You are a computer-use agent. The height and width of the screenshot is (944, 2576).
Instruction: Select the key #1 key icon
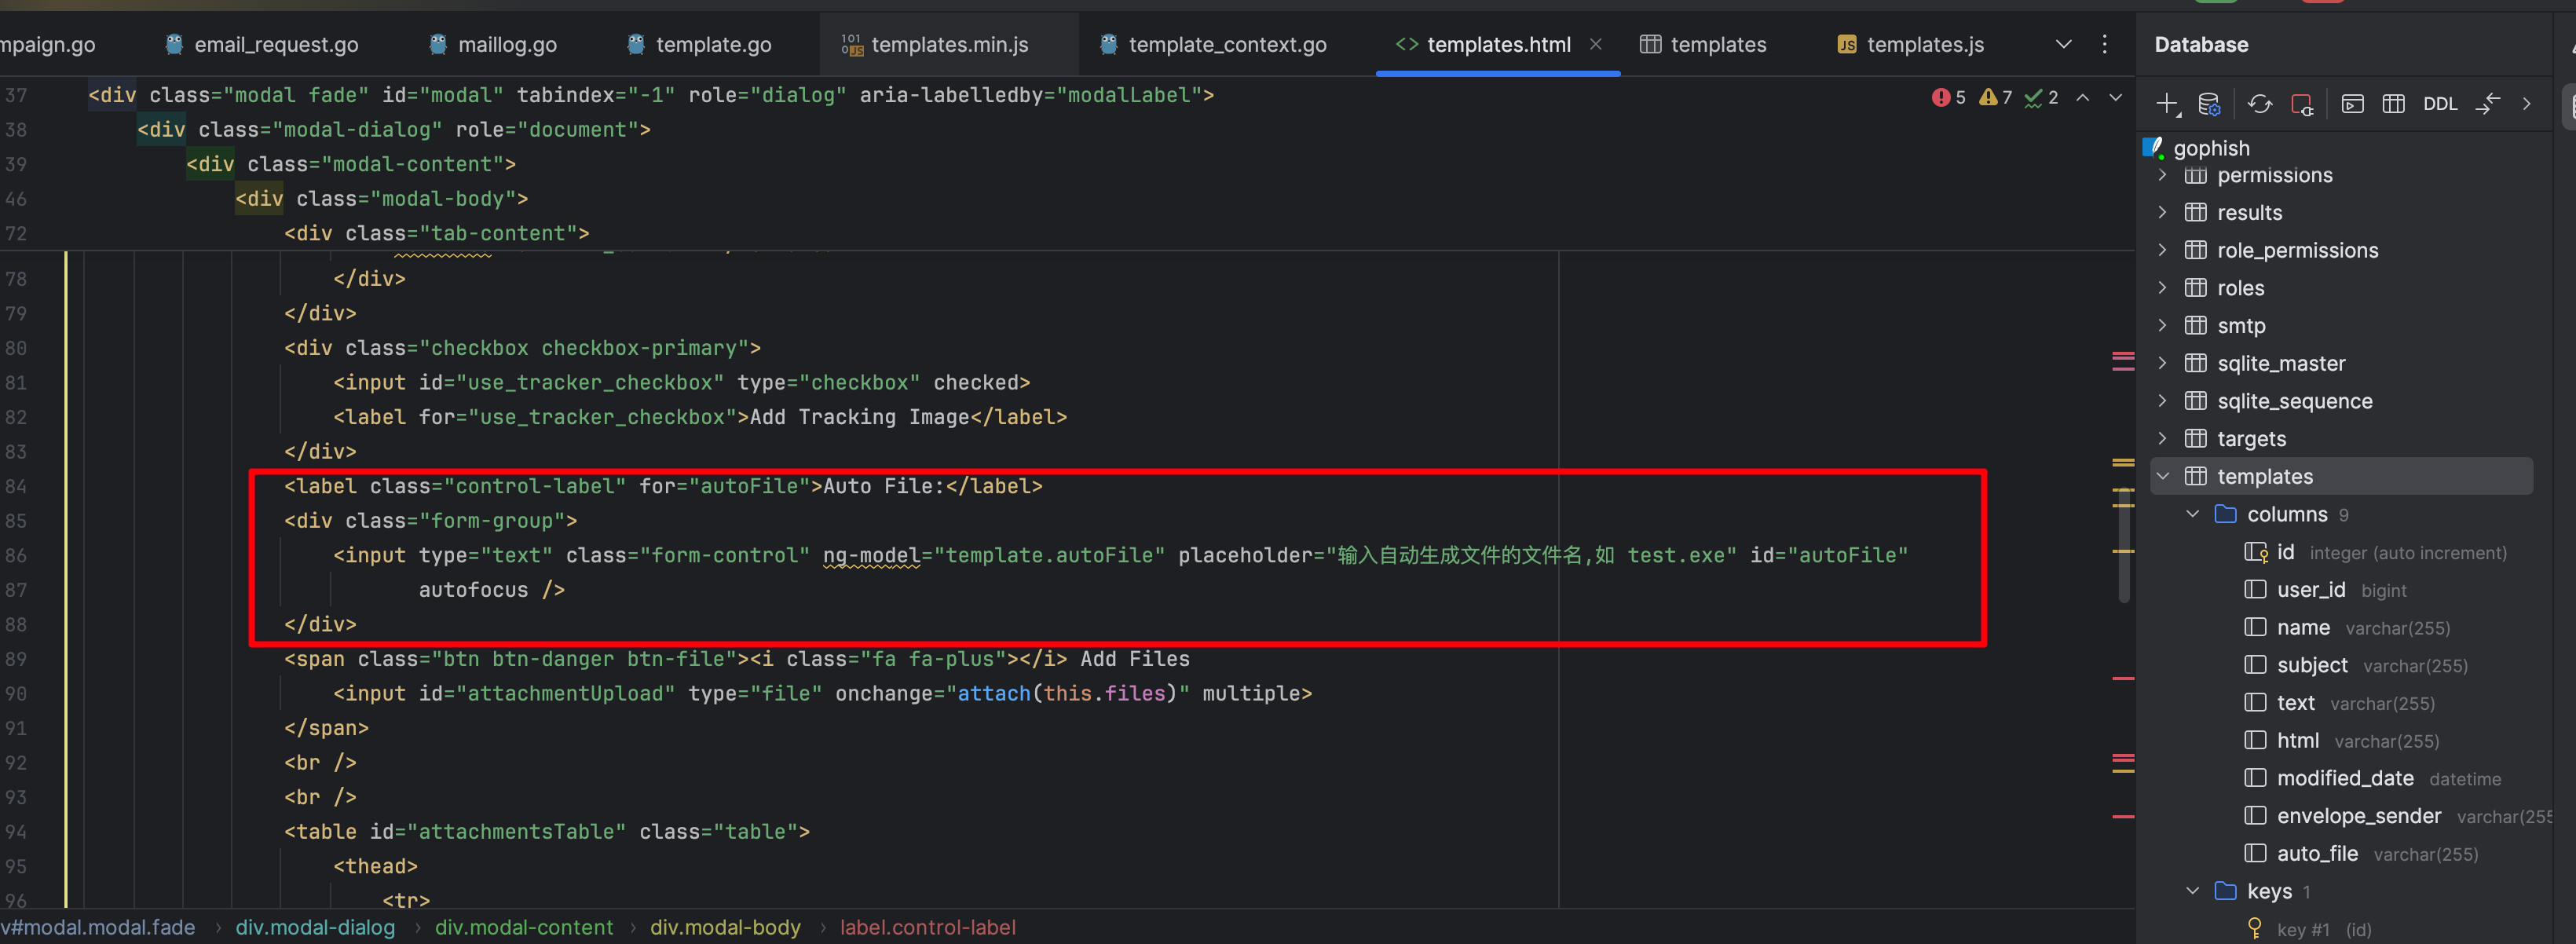pos(2255,929)
